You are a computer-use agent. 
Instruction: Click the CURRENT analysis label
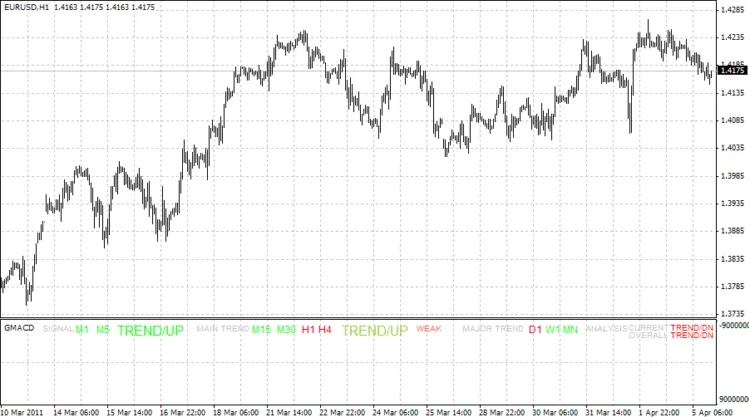(x=648, y=328)
